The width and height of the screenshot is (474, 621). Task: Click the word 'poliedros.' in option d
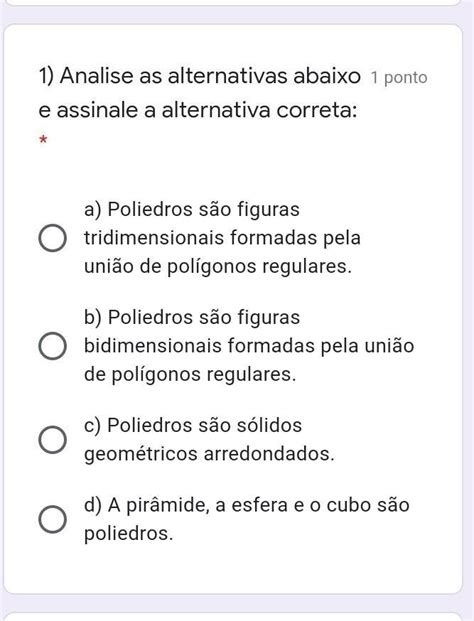129,533
